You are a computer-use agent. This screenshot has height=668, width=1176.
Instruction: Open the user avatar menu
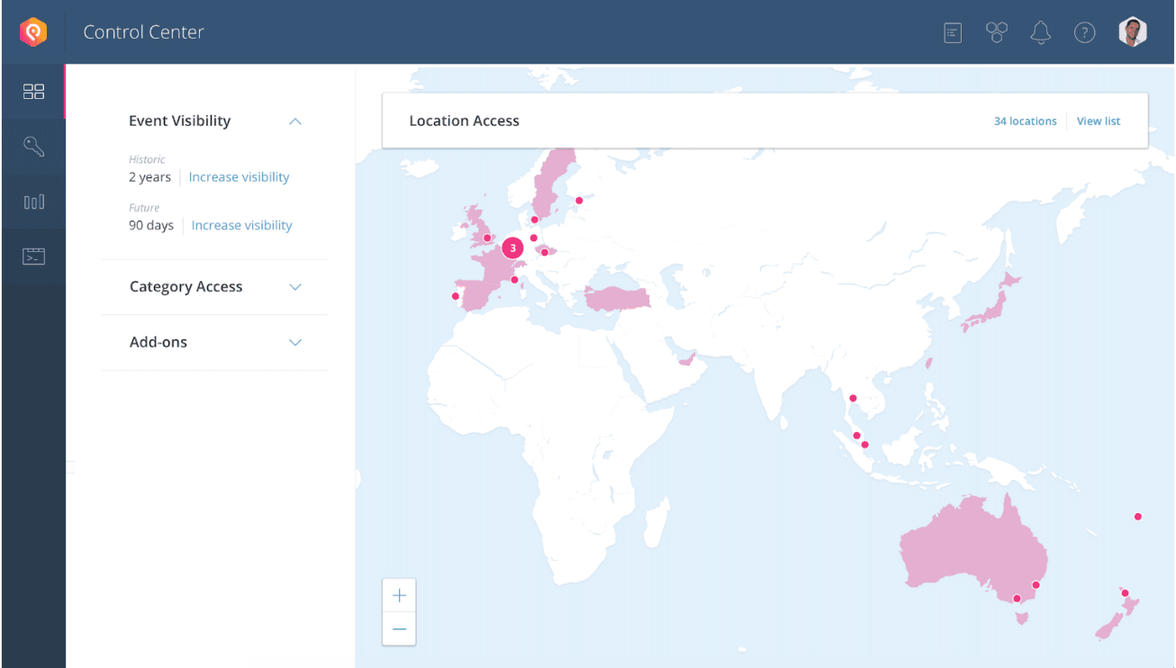(x=1132, y=31)
